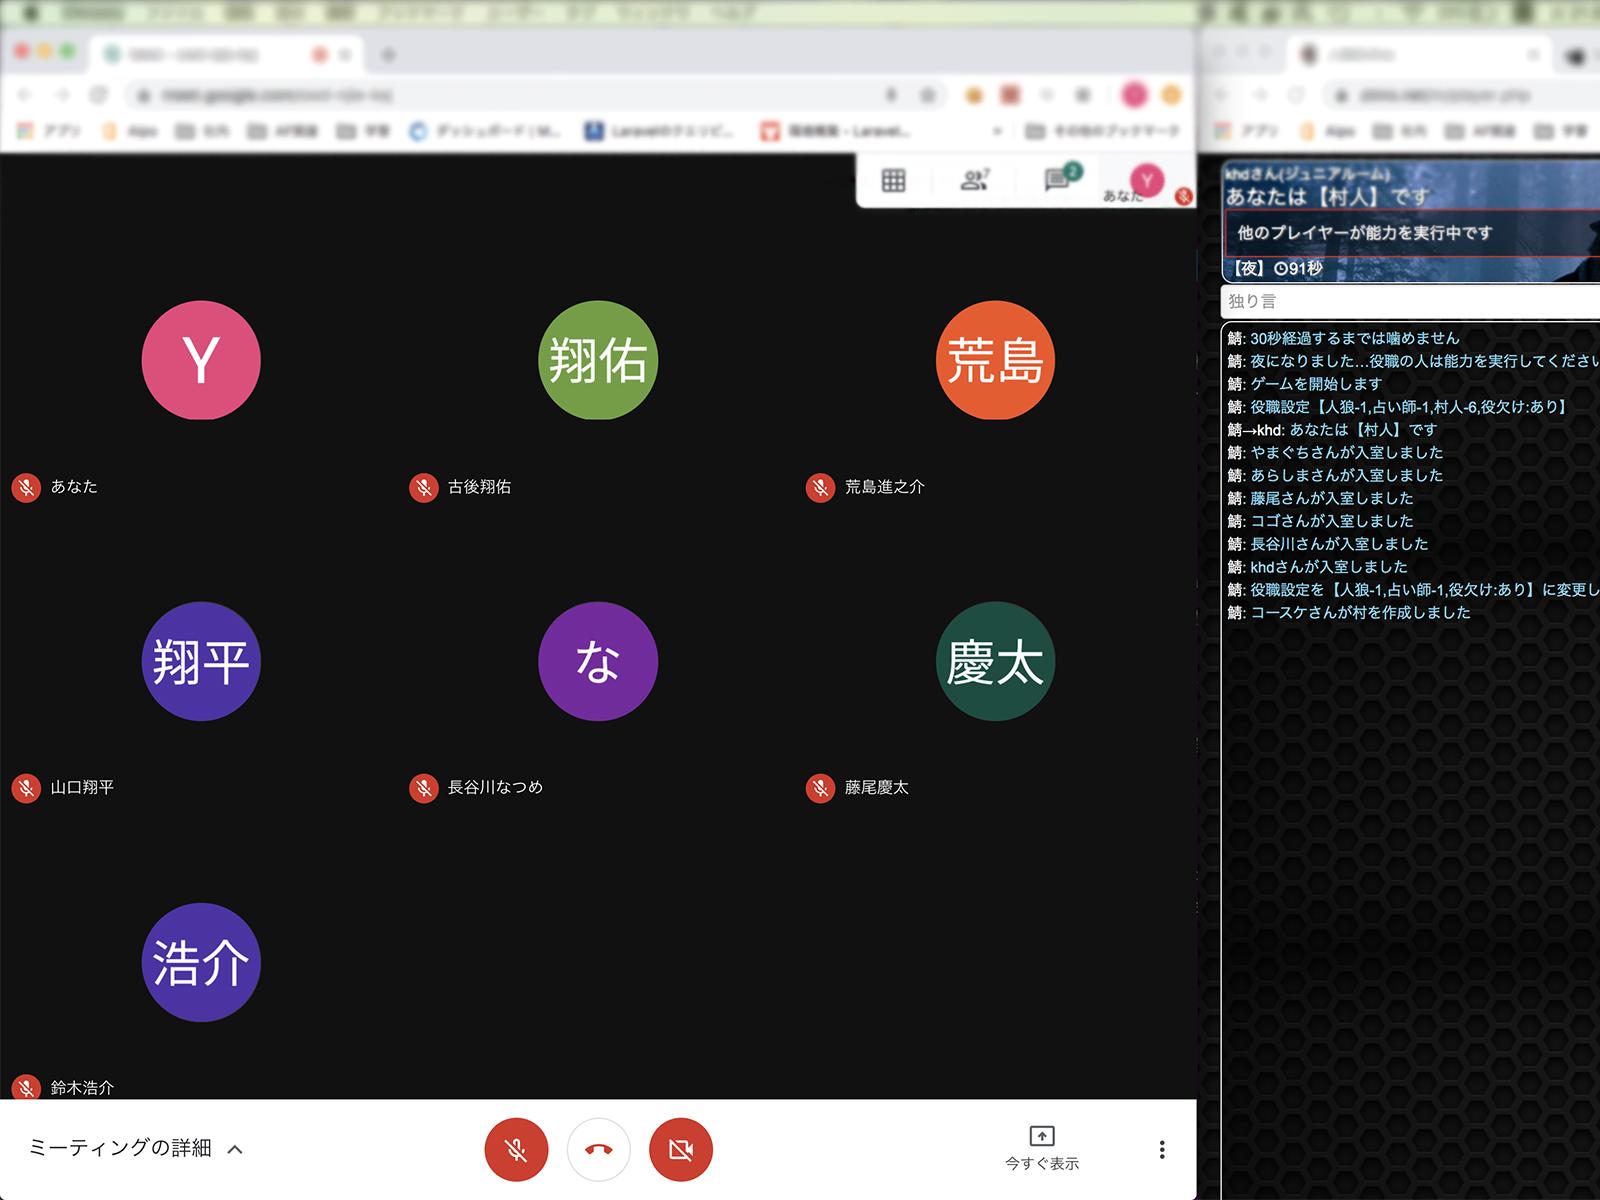Click log line khdさんが入室しました
Viewport: 1600px width, 1200px height.
(x=1317, y=568)
